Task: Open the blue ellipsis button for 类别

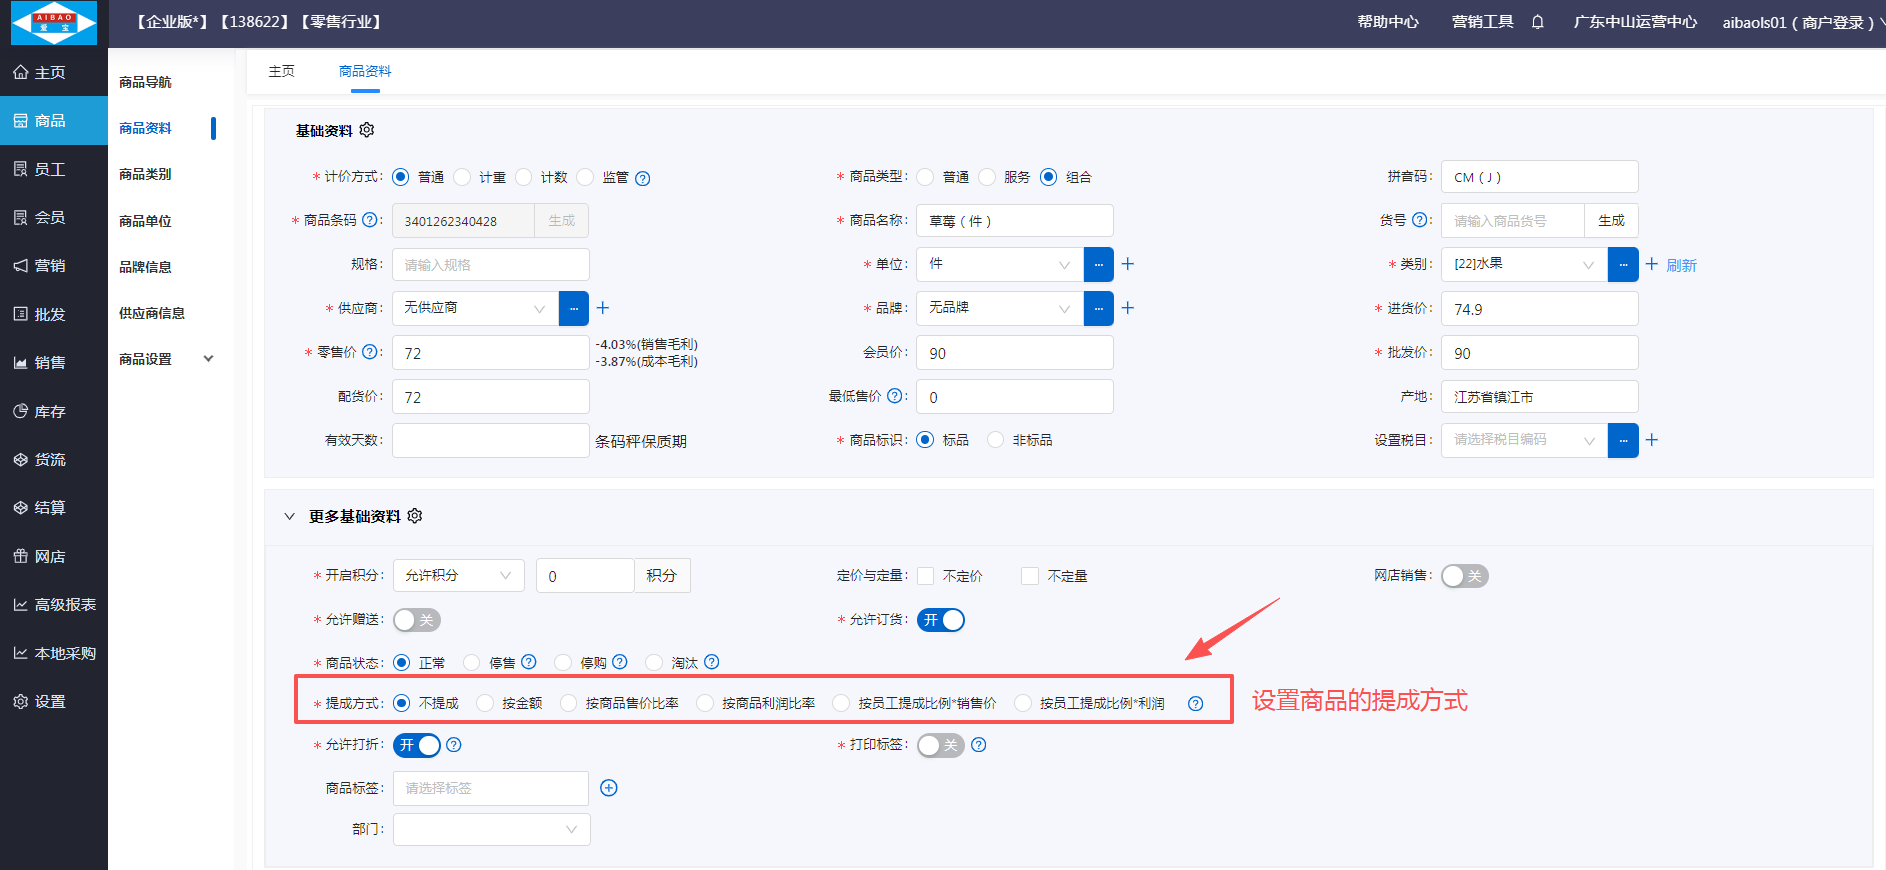Action: (1622, 264)
